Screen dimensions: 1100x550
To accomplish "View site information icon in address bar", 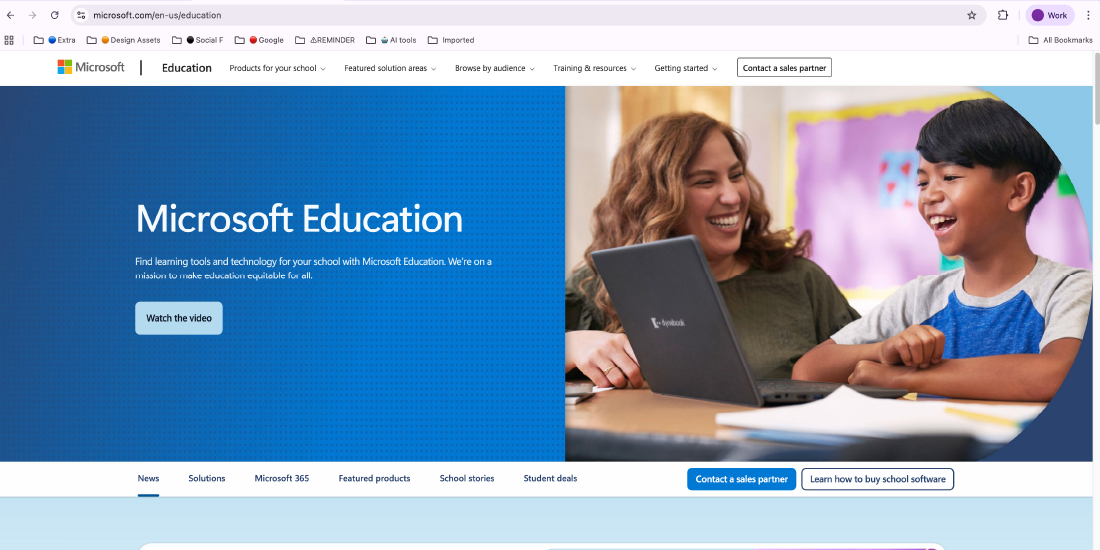I will point(82,15).
